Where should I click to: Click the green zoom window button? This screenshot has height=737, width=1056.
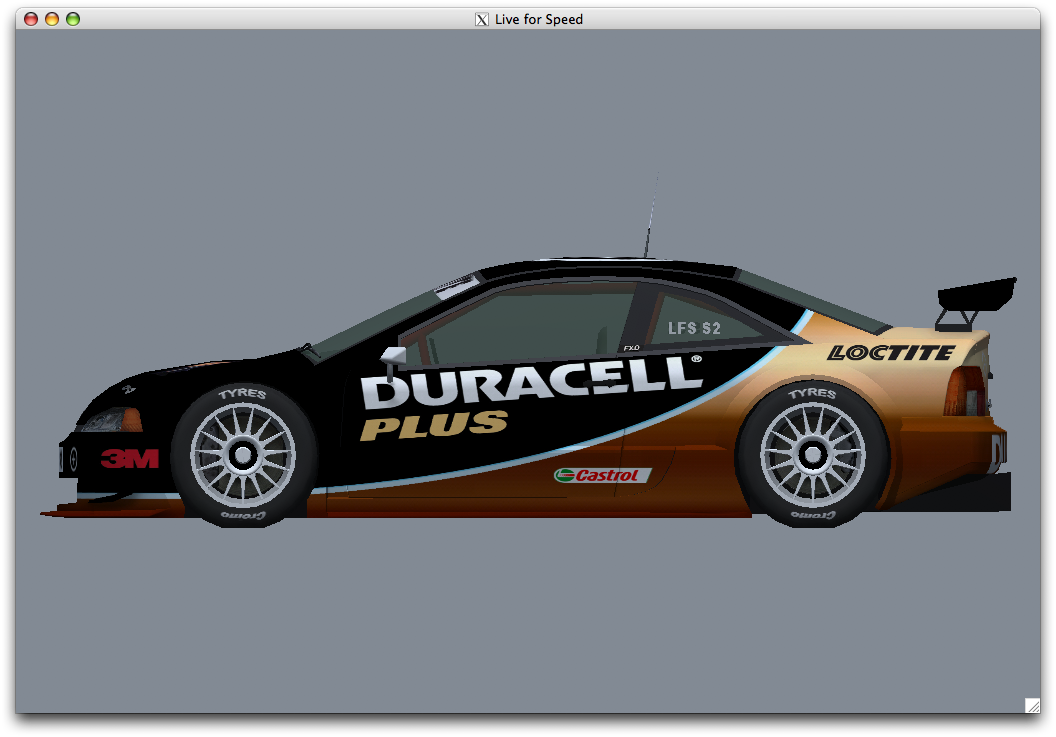click(x=73, y=19)
